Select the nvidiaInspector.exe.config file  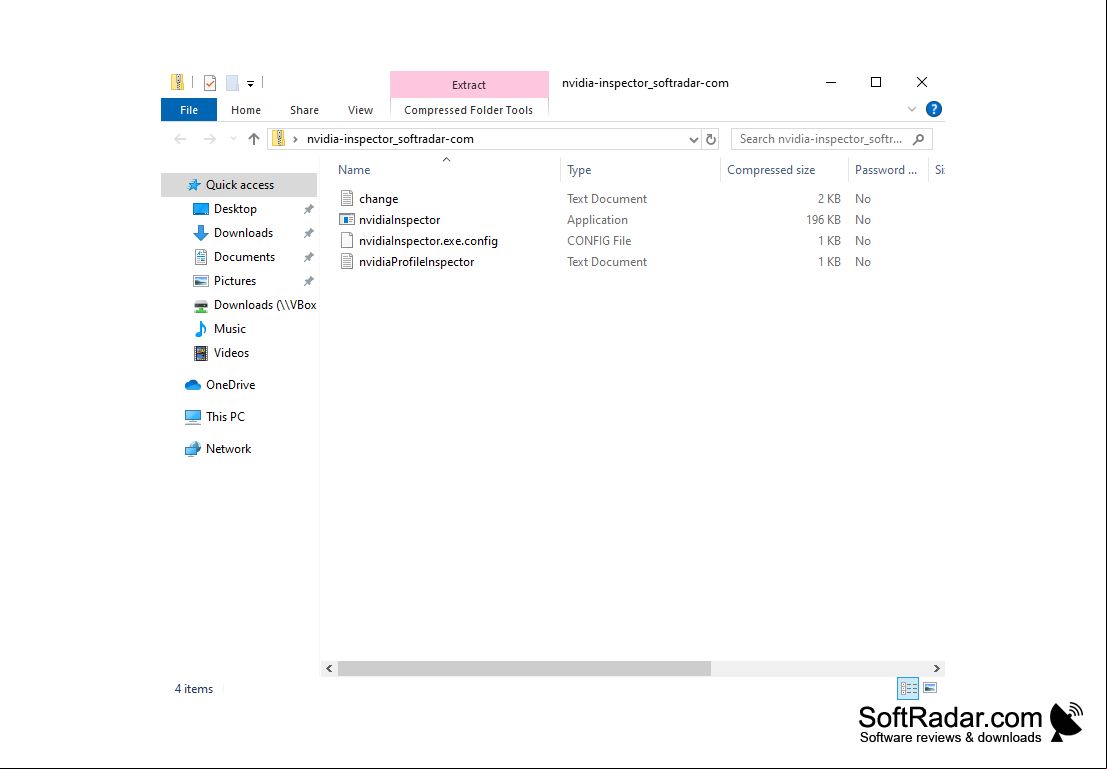pos(428,241)
